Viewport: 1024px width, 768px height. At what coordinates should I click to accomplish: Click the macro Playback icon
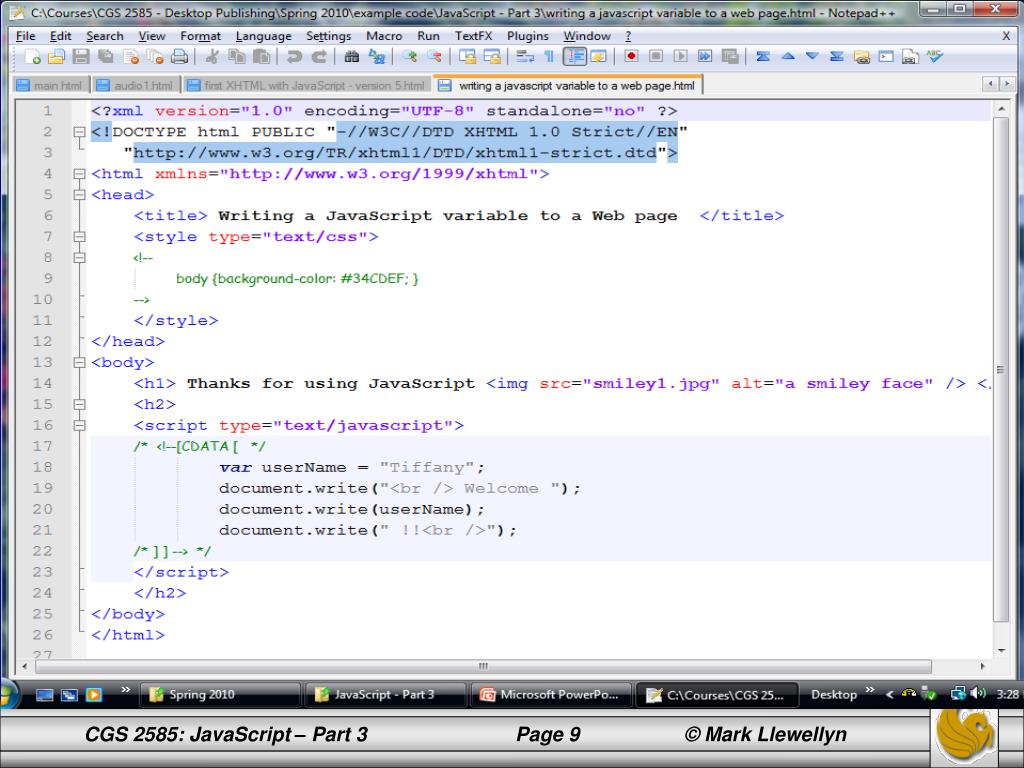680,57
